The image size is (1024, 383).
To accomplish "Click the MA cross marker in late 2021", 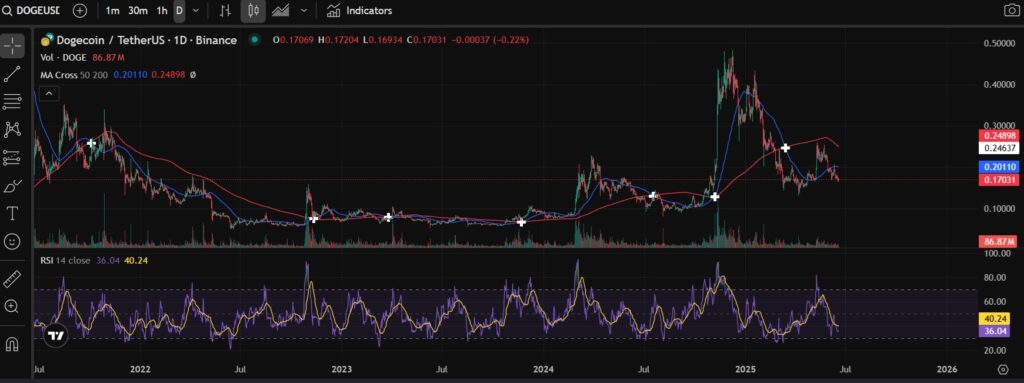I will pos(91,143).
